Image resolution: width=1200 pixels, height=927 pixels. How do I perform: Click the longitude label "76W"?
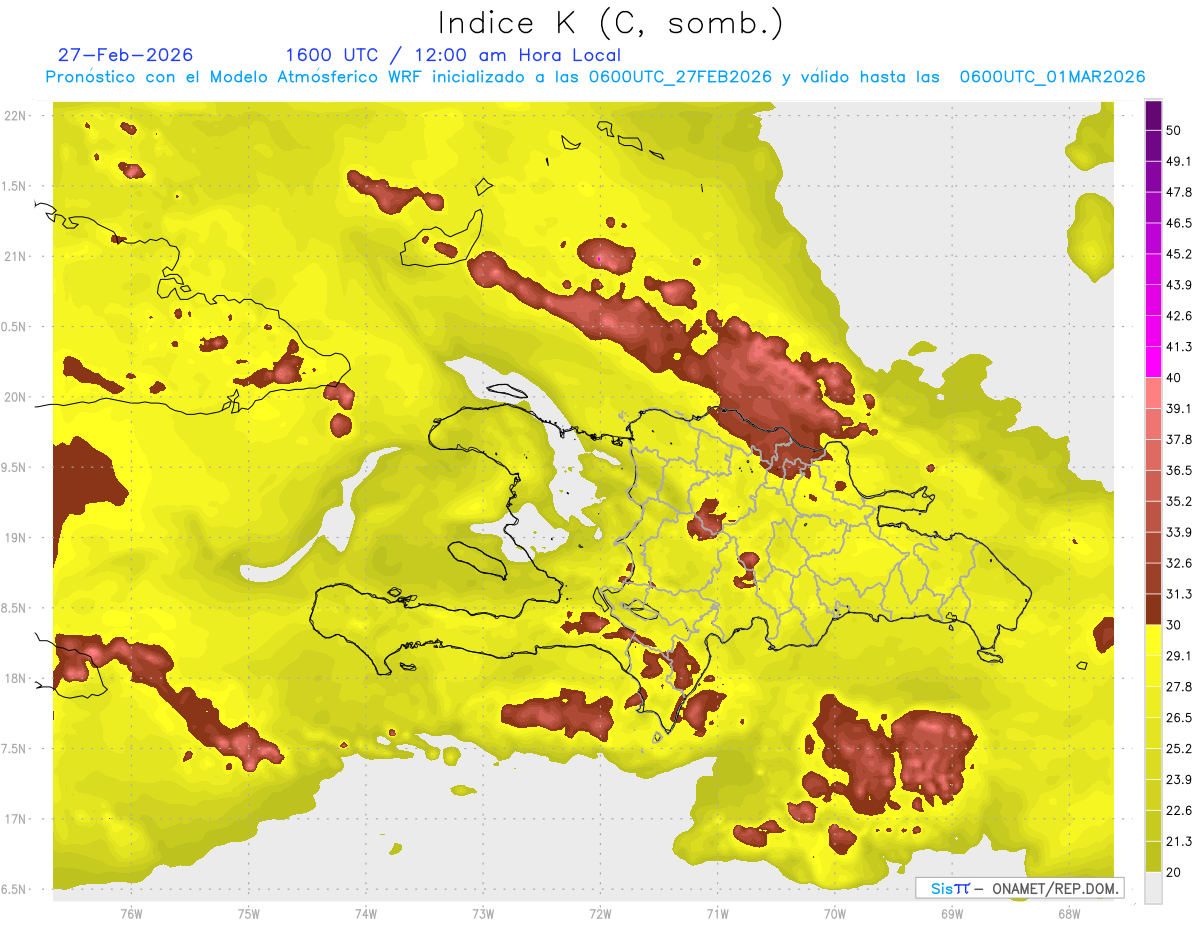pos(131,913)
